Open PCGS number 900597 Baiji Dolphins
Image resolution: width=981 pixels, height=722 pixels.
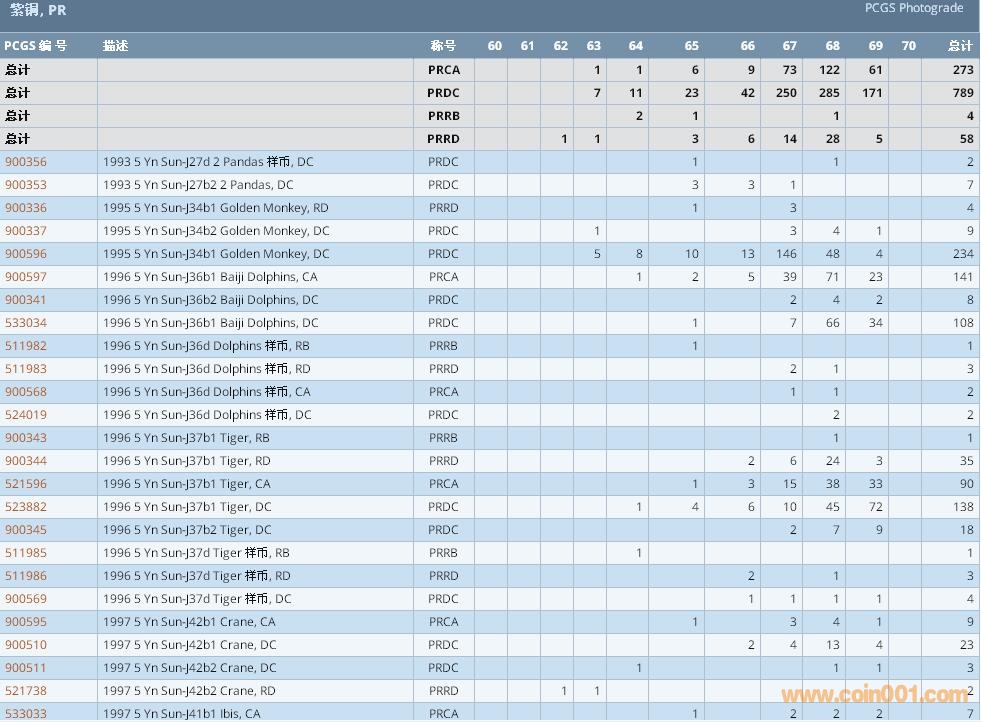pyautogui.click(x=26, y=277)
